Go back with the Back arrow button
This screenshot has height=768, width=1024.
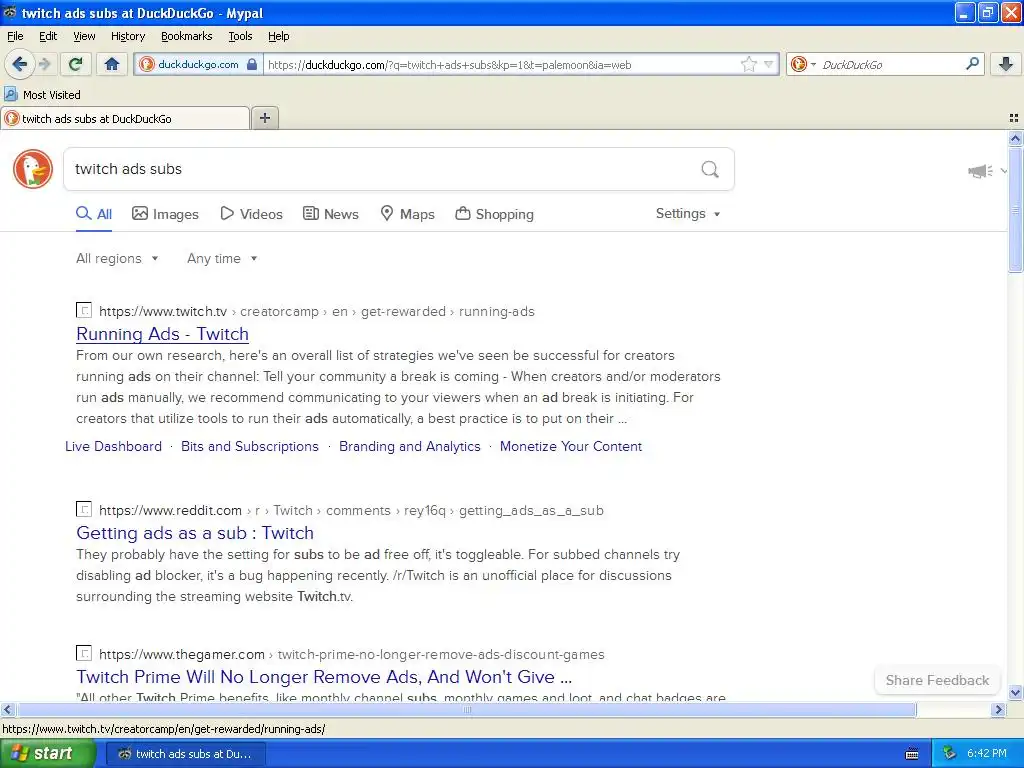coord(19,64)
